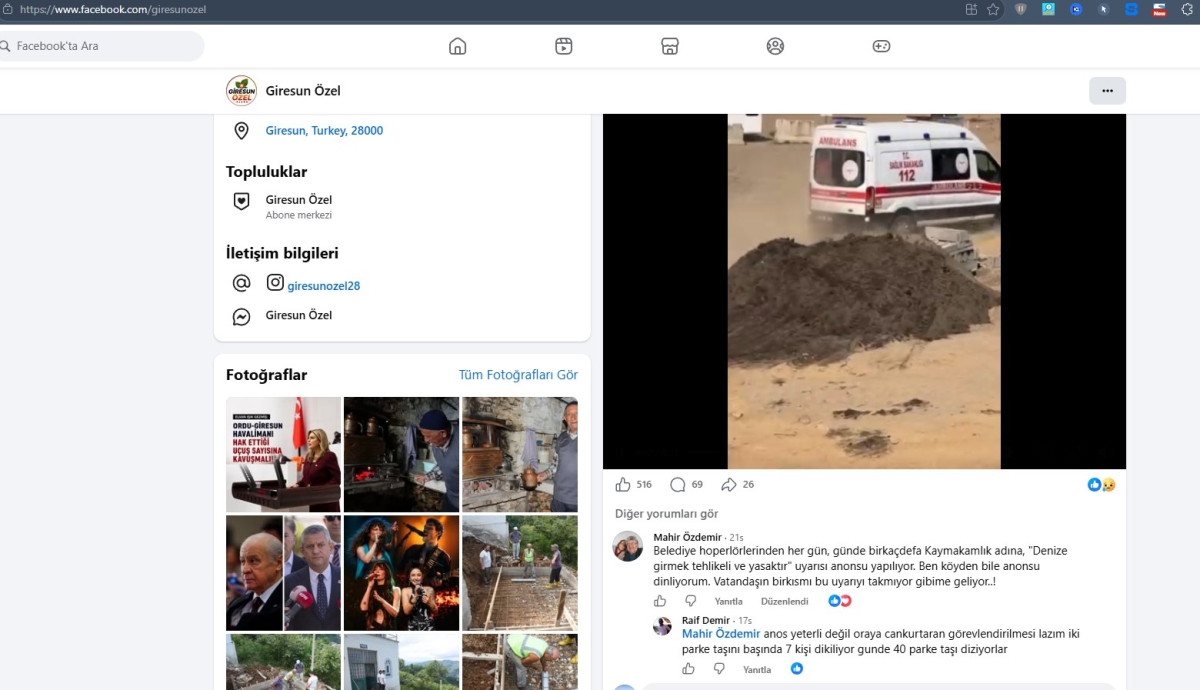Open the giresunozel28 Instagram link
This screenshot has height=690, width=1200.
pyautogui.click(x=324, y=286)
